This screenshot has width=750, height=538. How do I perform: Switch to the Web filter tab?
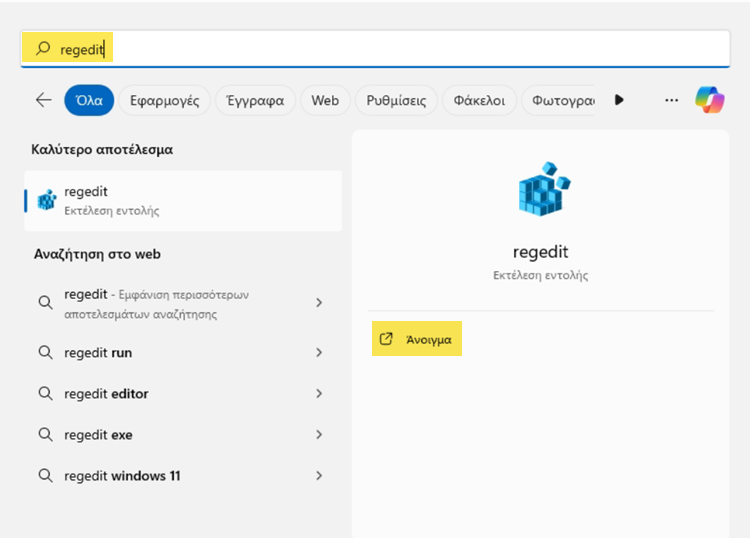[325, 100]
